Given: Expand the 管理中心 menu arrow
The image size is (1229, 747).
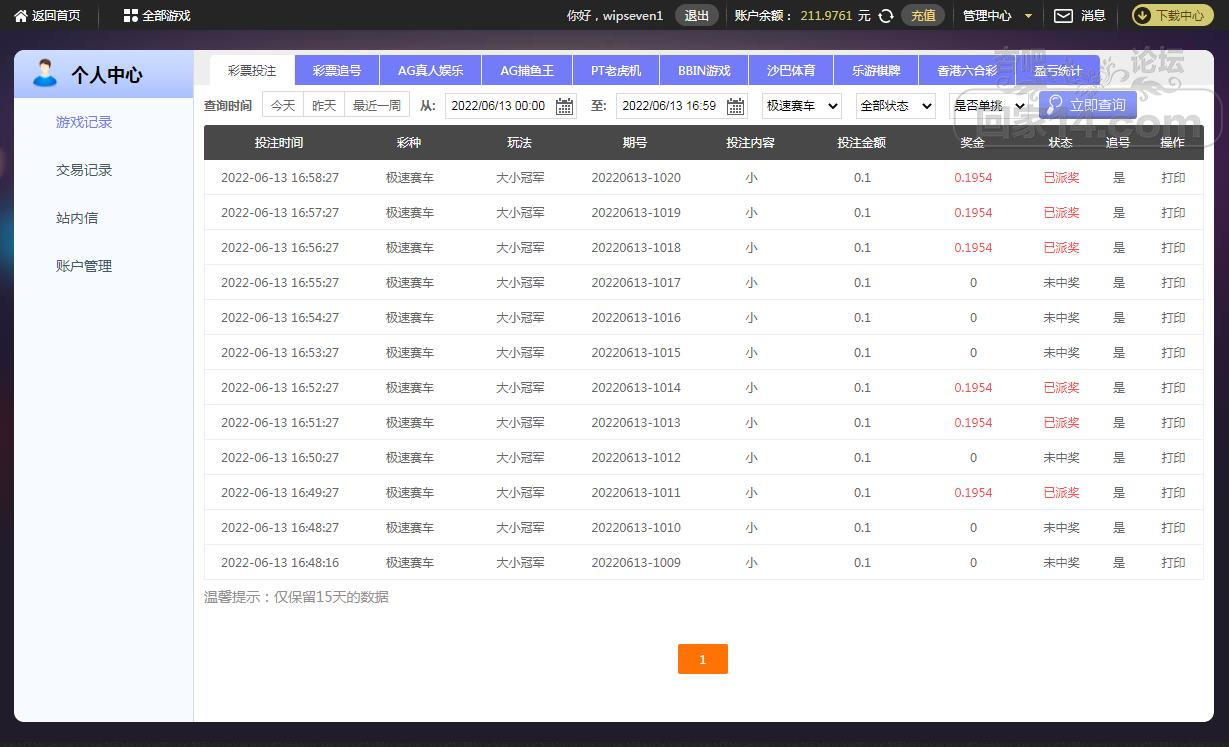Looking at the screenshot, I should point(1028,16).
